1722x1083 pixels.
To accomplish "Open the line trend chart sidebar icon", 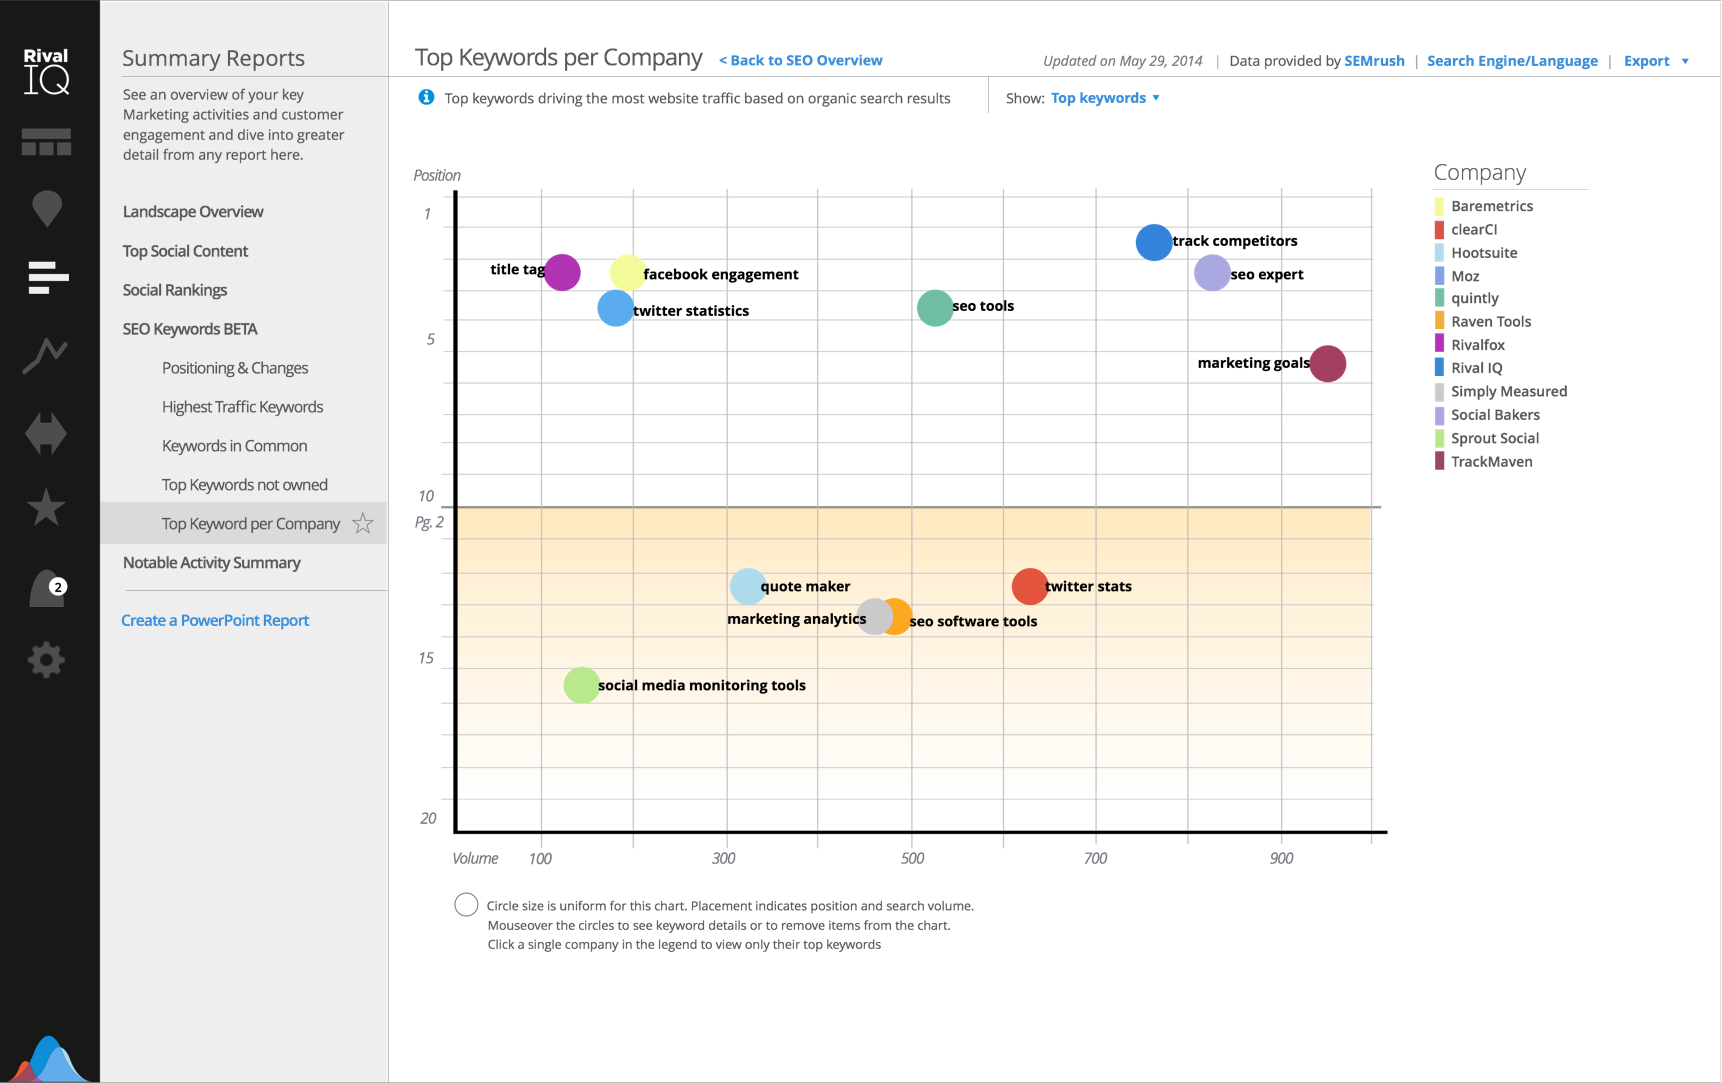I will 45,355.
